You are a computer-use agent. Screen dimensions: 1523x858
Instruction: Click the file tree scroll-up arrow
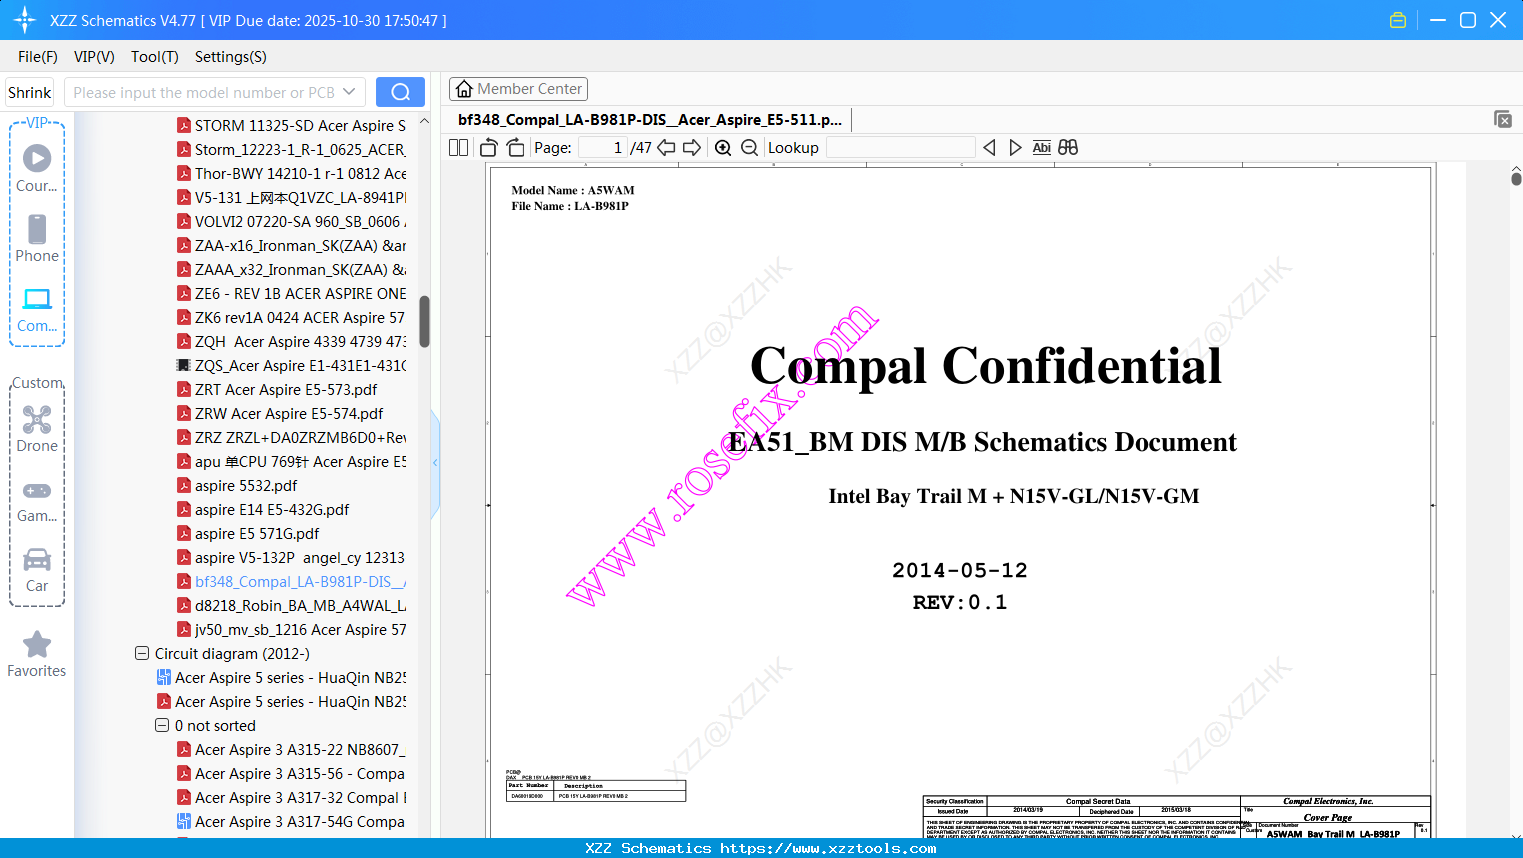424,121
